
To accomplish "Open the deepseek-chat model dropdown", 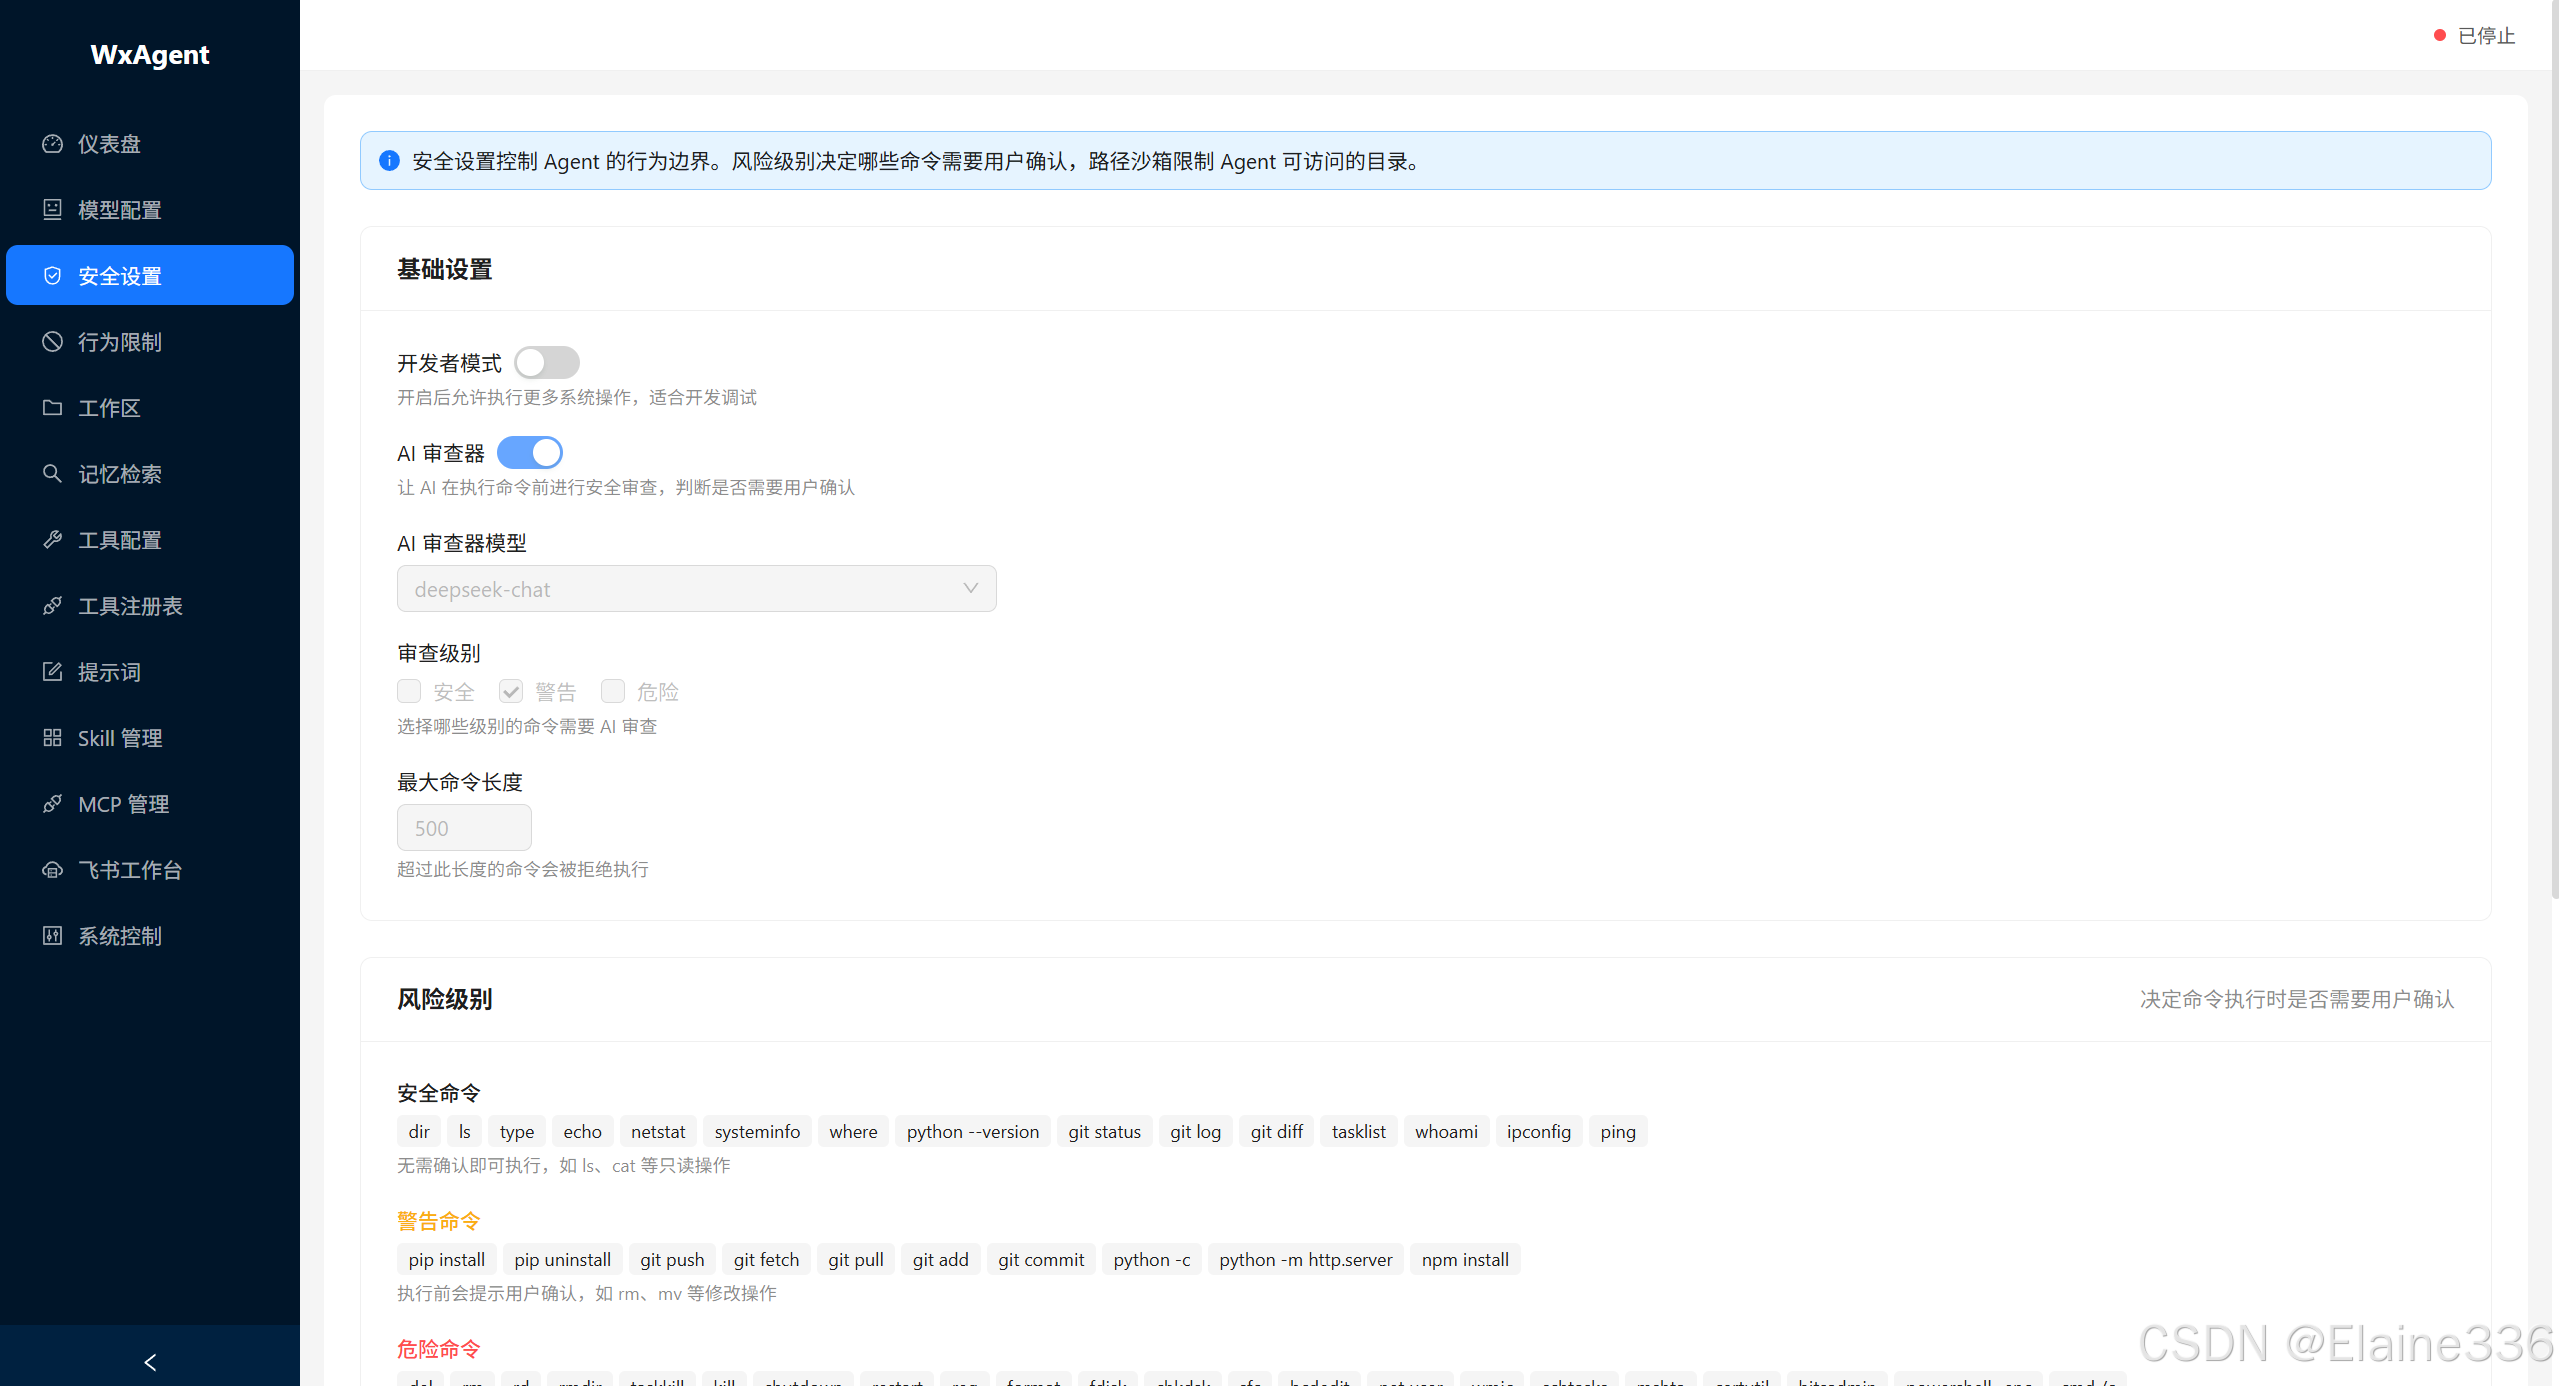I will pyautogui.click(x=696, y=589).
